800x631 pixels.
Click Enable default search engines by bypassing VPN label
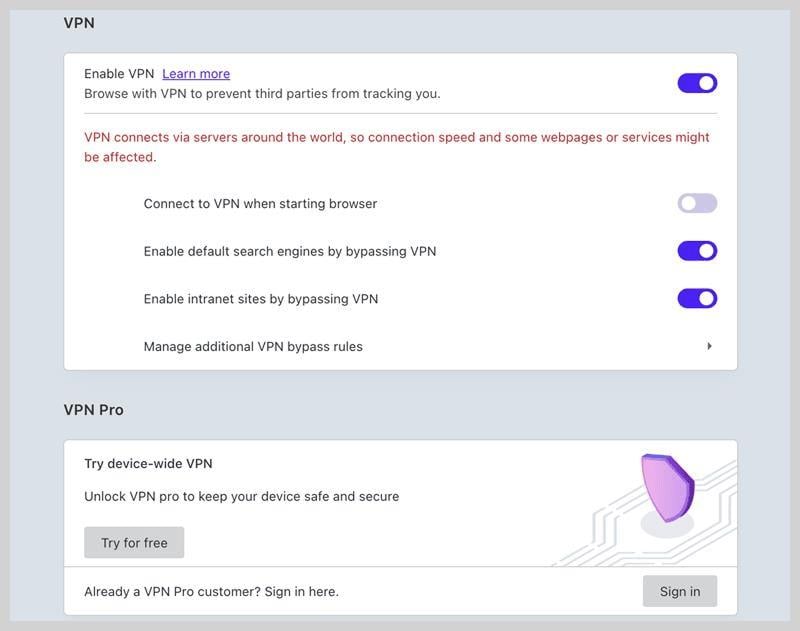[290, 251]
